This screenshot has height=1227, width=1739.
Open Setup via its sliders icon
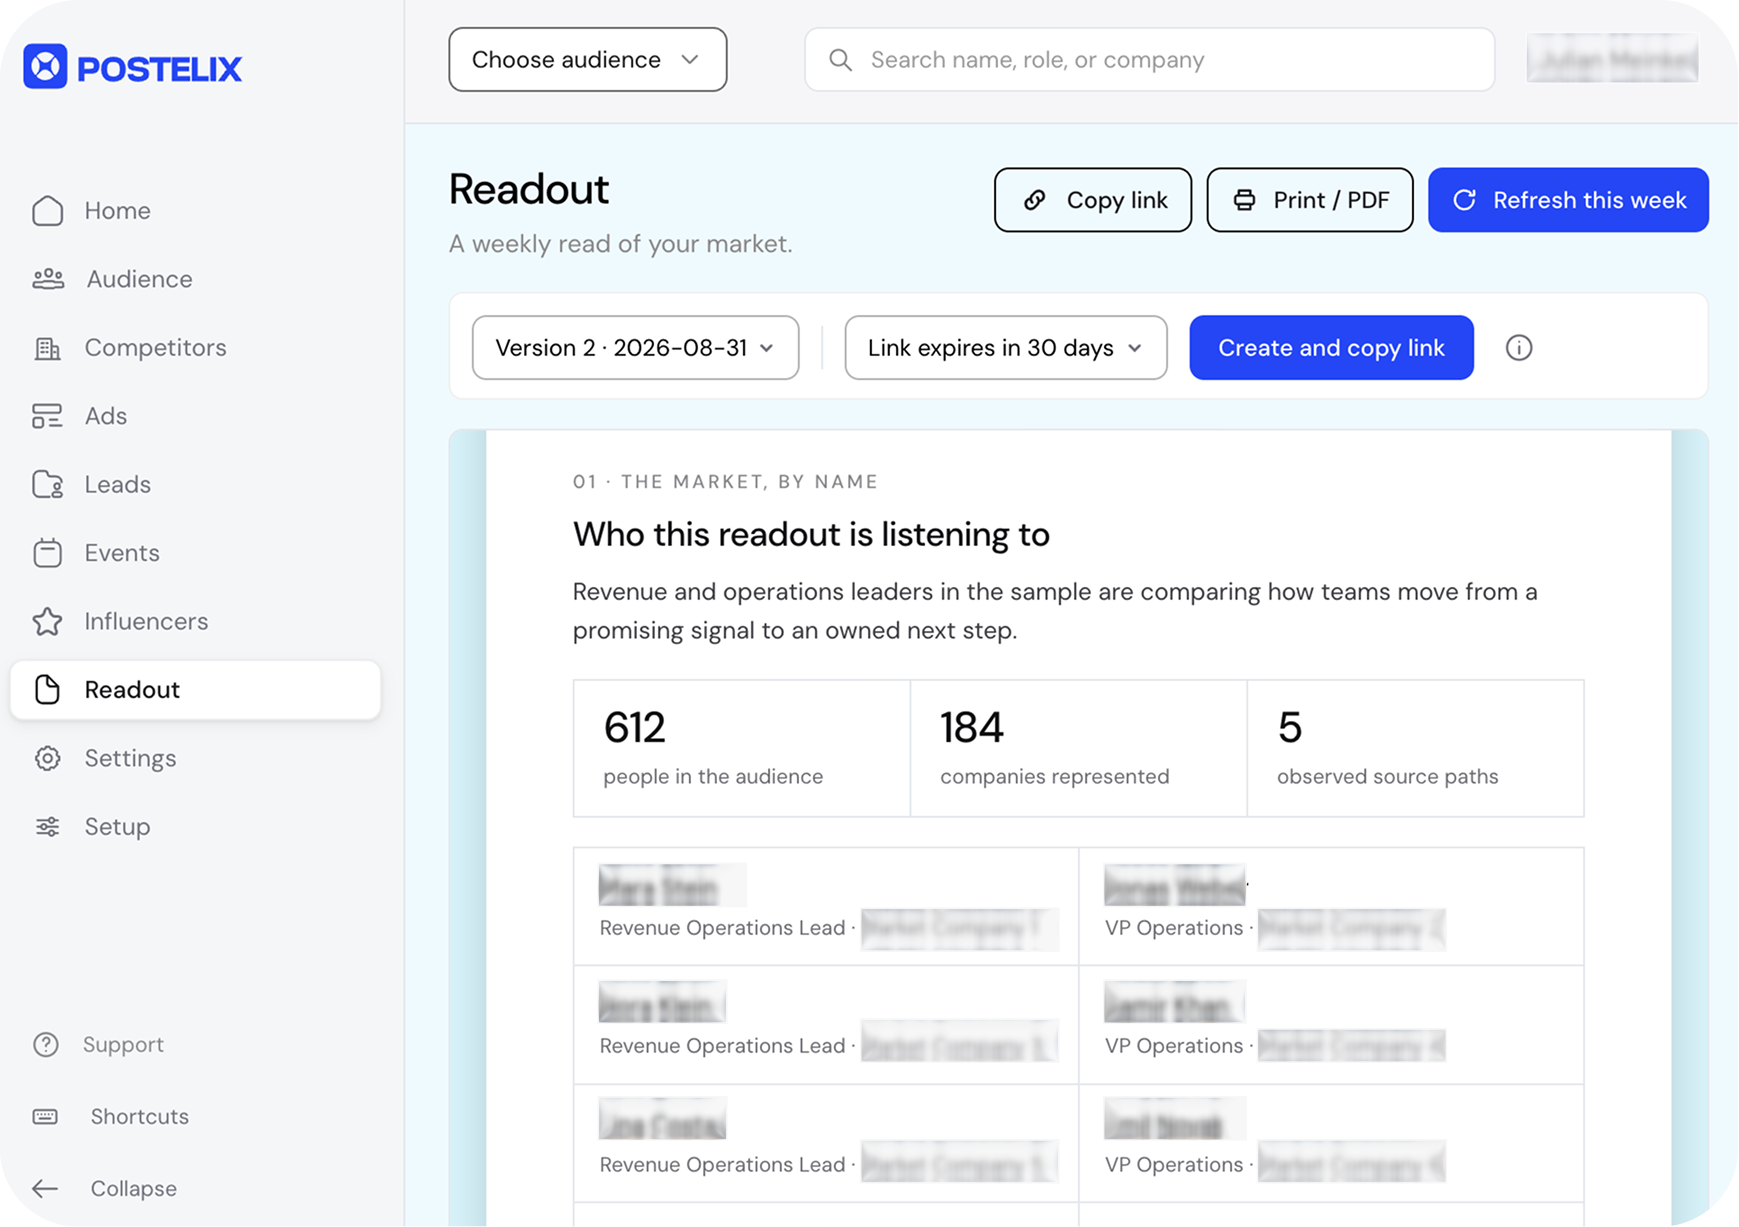point(47,827)
